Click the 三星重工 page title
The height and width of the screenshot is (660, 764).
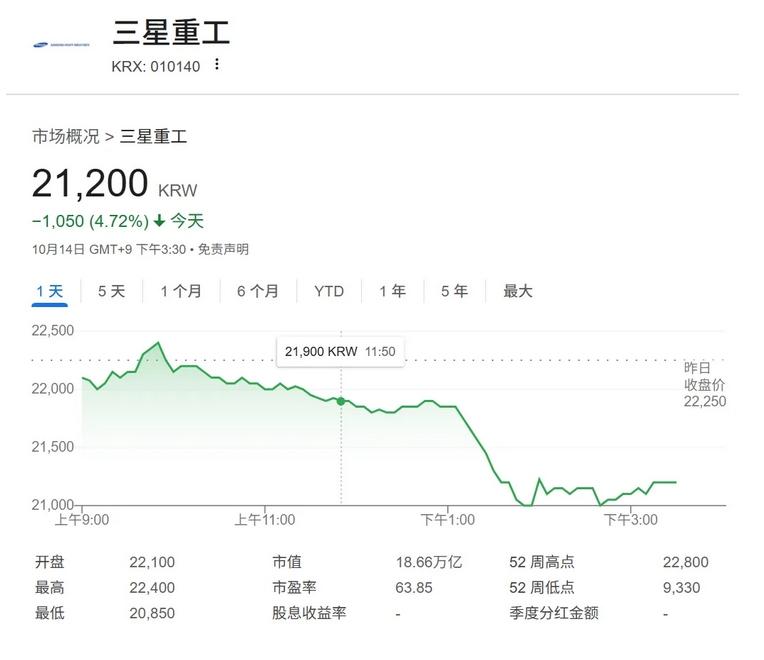pos(171,32)
